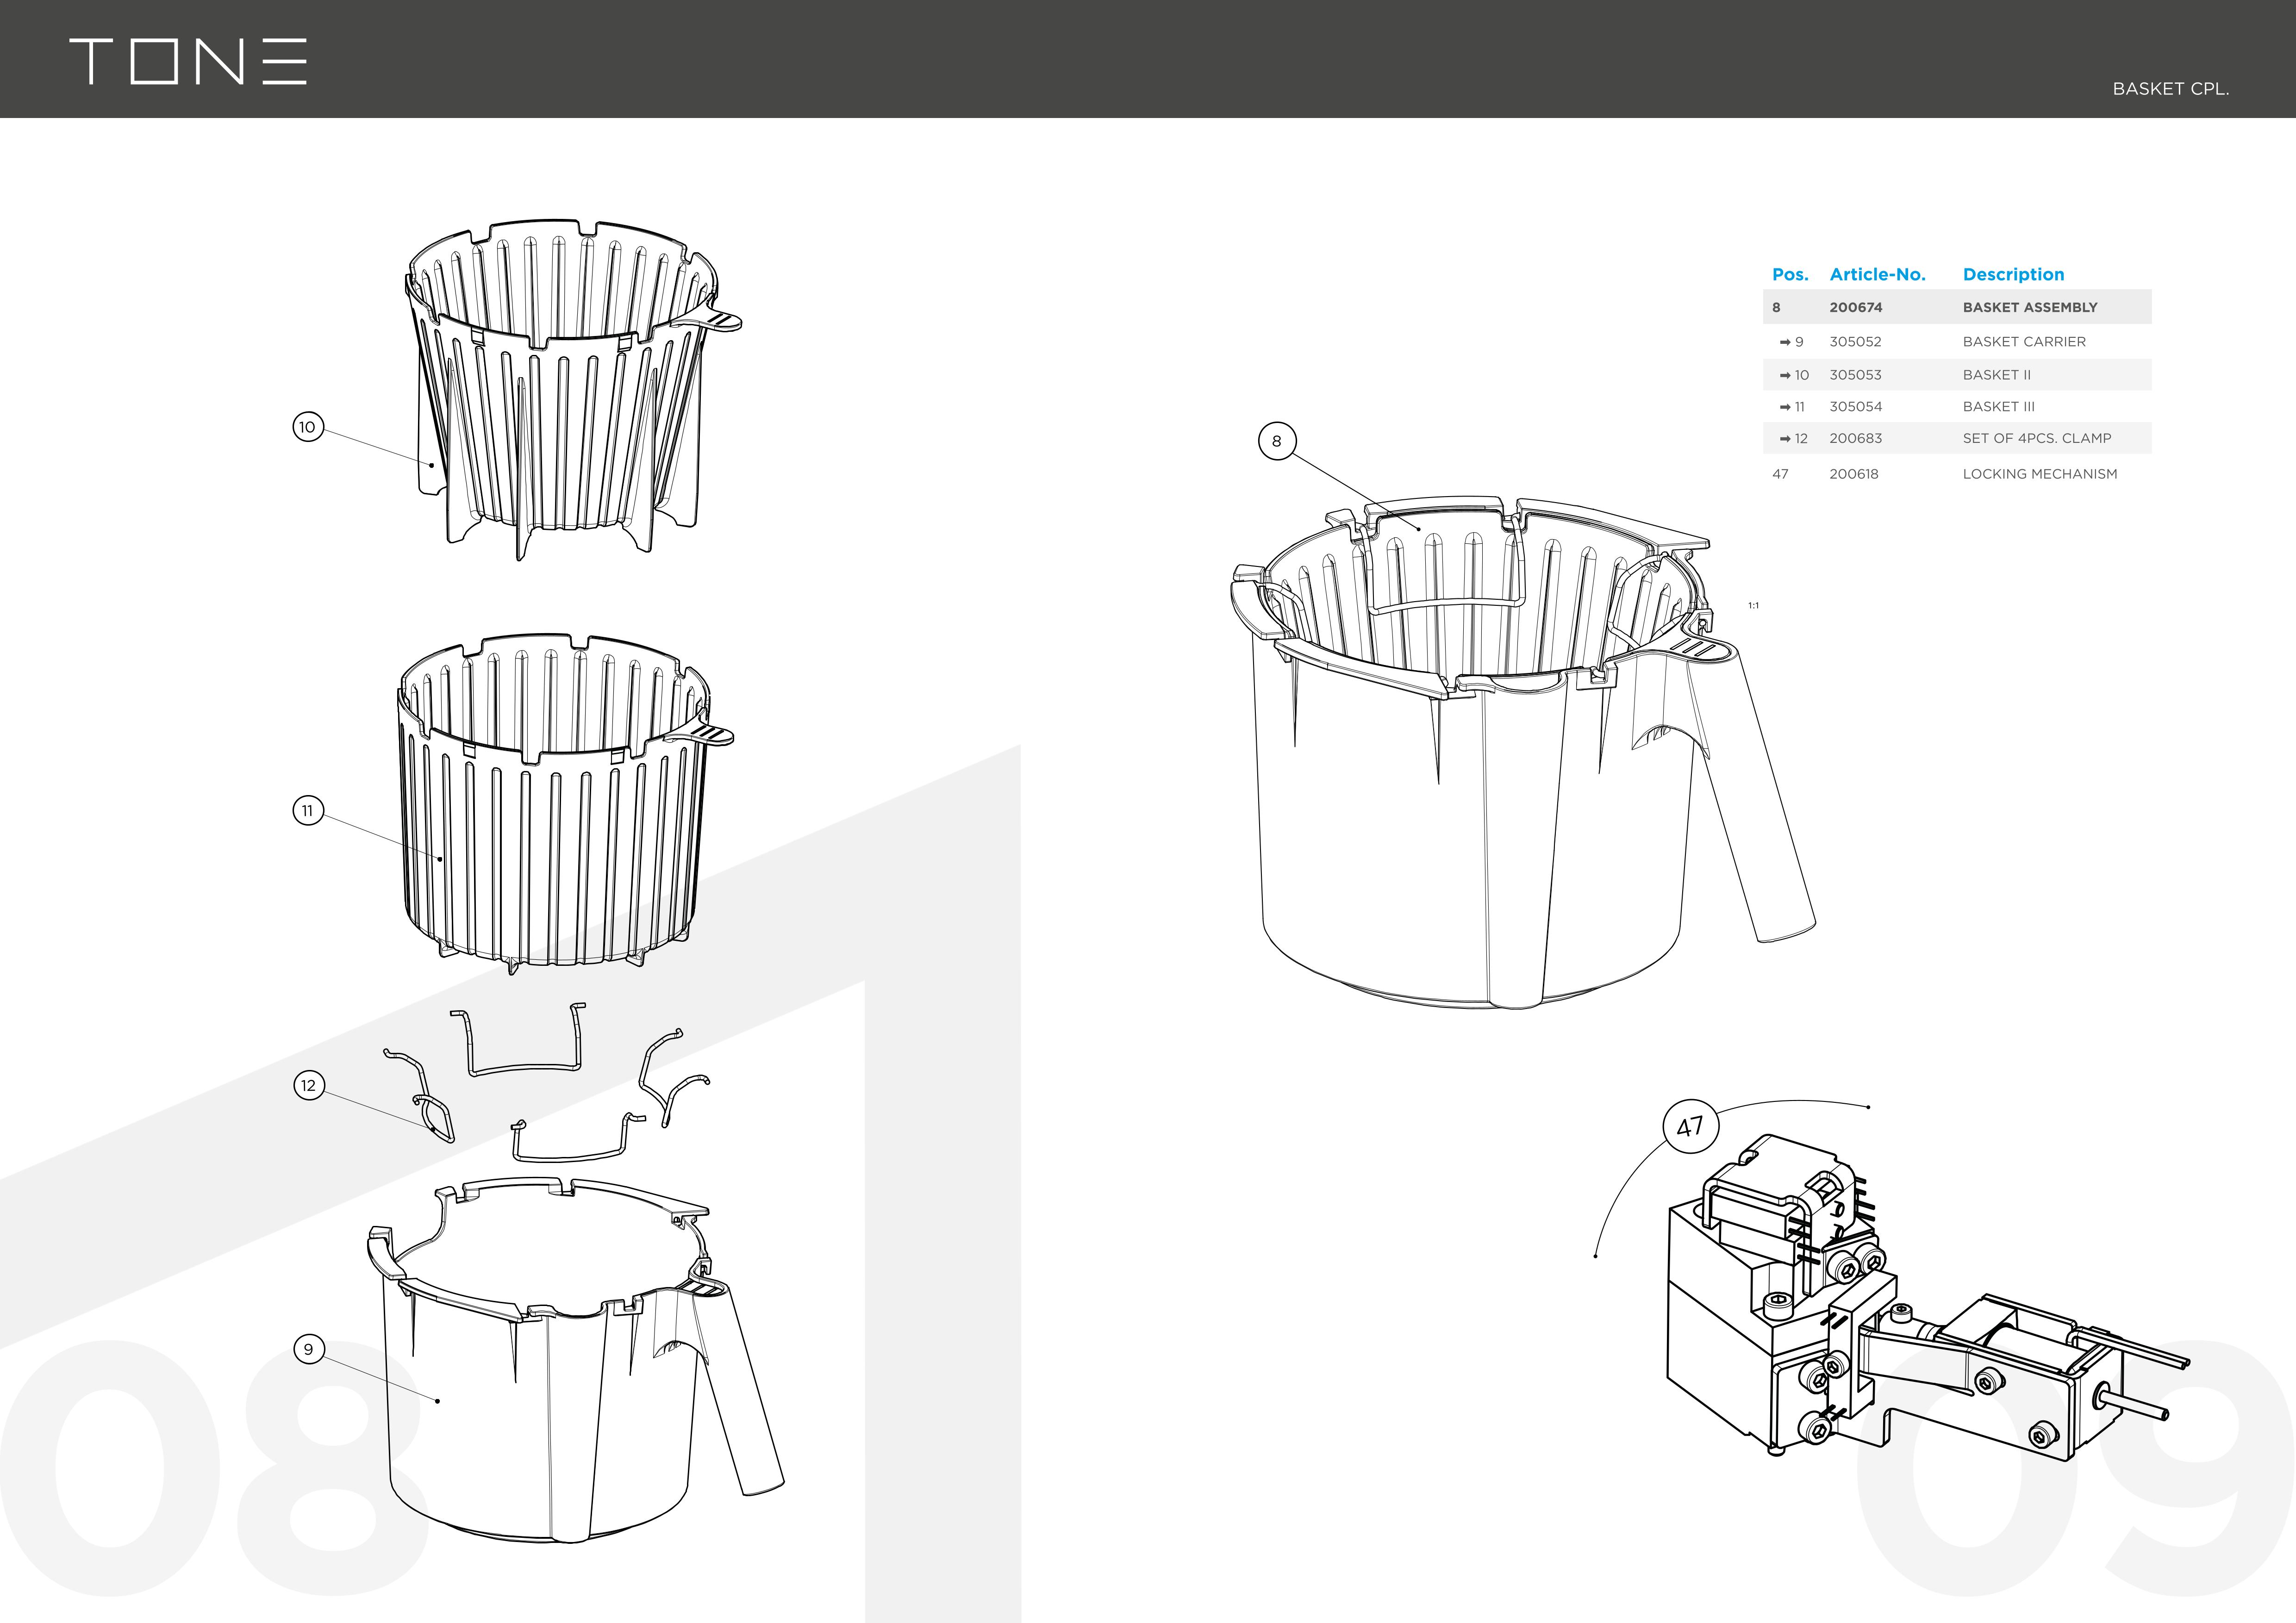Image resolution: width=2296 pixels, height=1623 pixels.
Task: Click the arrow icon beside position 9
Action: [1785, 342]
